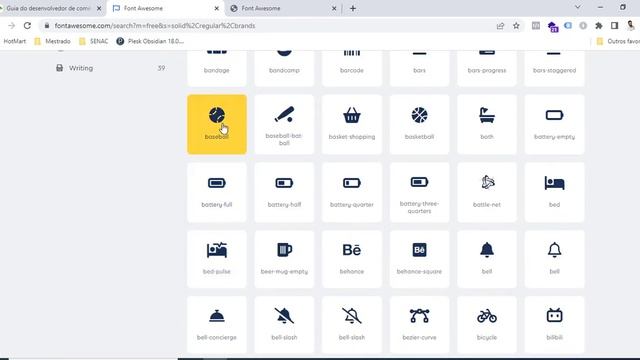Pick the outlined regular bell icon
Viewport: 640px width, 360px height.
pyautogui.click(x=554, y=259)
